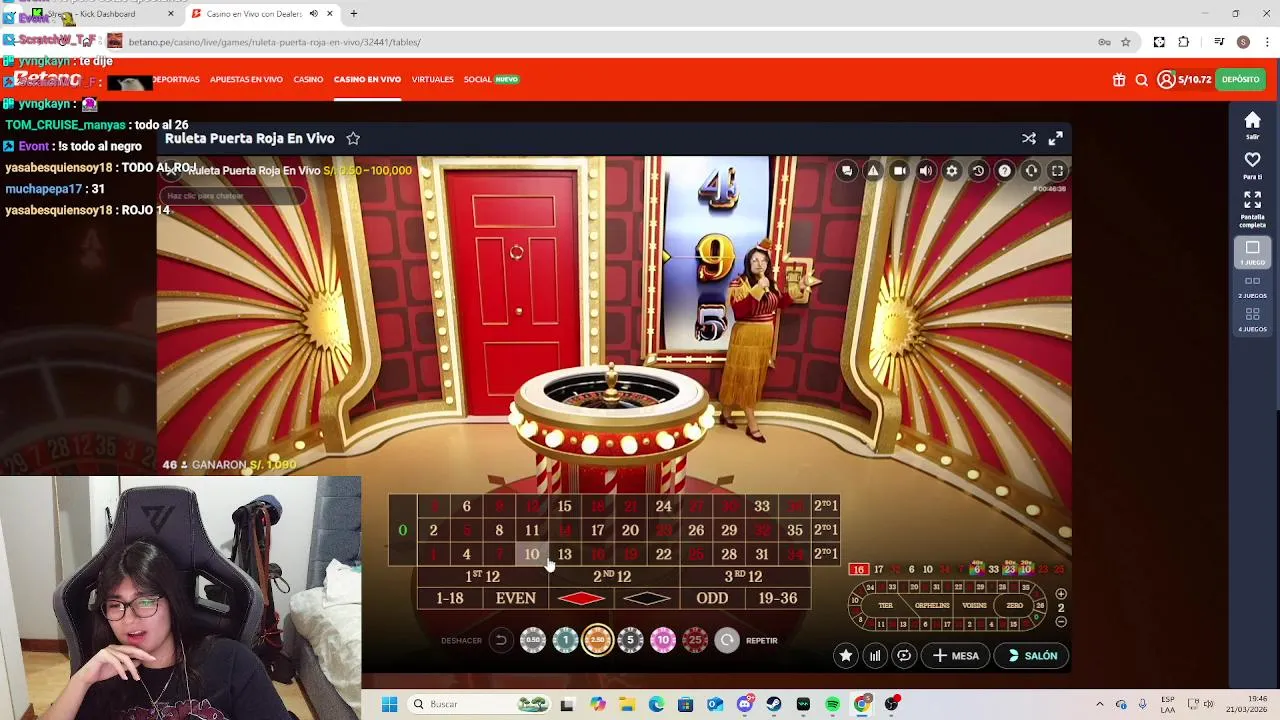1280x720 pixels.
Task: Bet on the 2ND 12 dozen
Action: click(613, 577)
